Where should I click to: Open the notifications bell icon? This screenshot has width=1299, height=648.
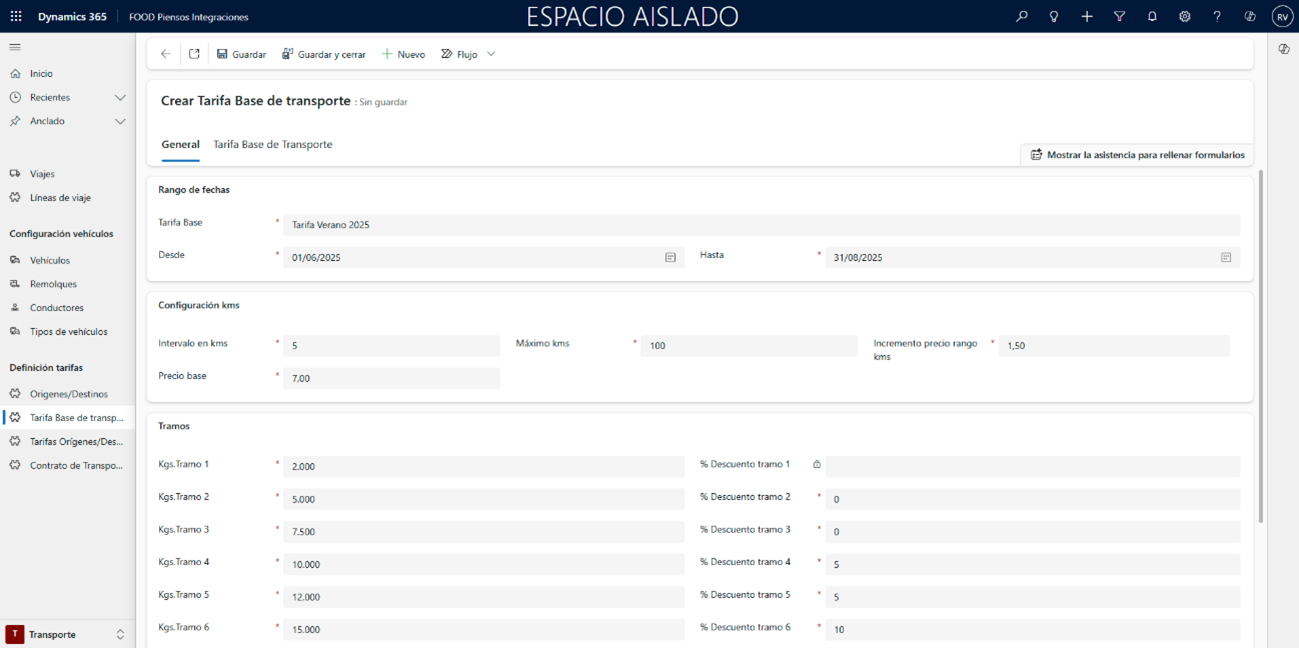click(1152, 17)
